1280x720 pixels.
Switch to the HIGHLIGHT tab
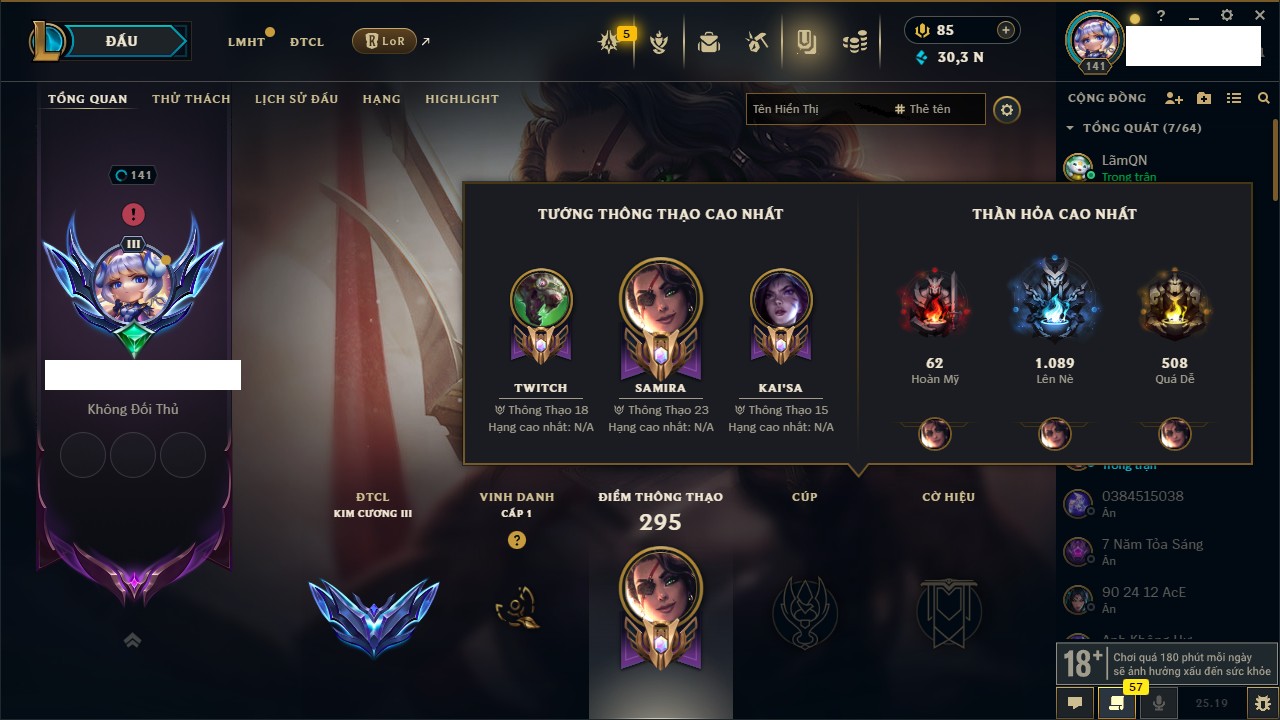pyautogui.click(x=462, y=99)
